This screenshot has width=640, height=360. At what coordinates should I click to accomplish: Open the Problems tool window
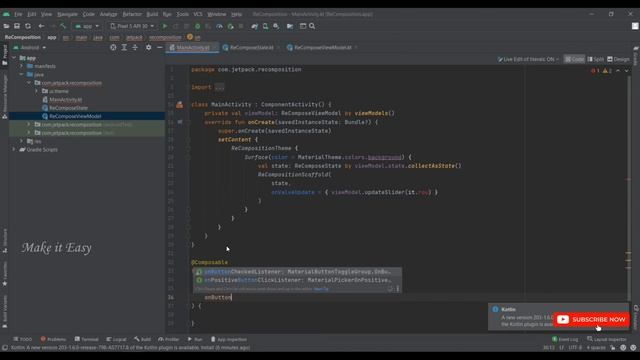[x=53, y=339]
